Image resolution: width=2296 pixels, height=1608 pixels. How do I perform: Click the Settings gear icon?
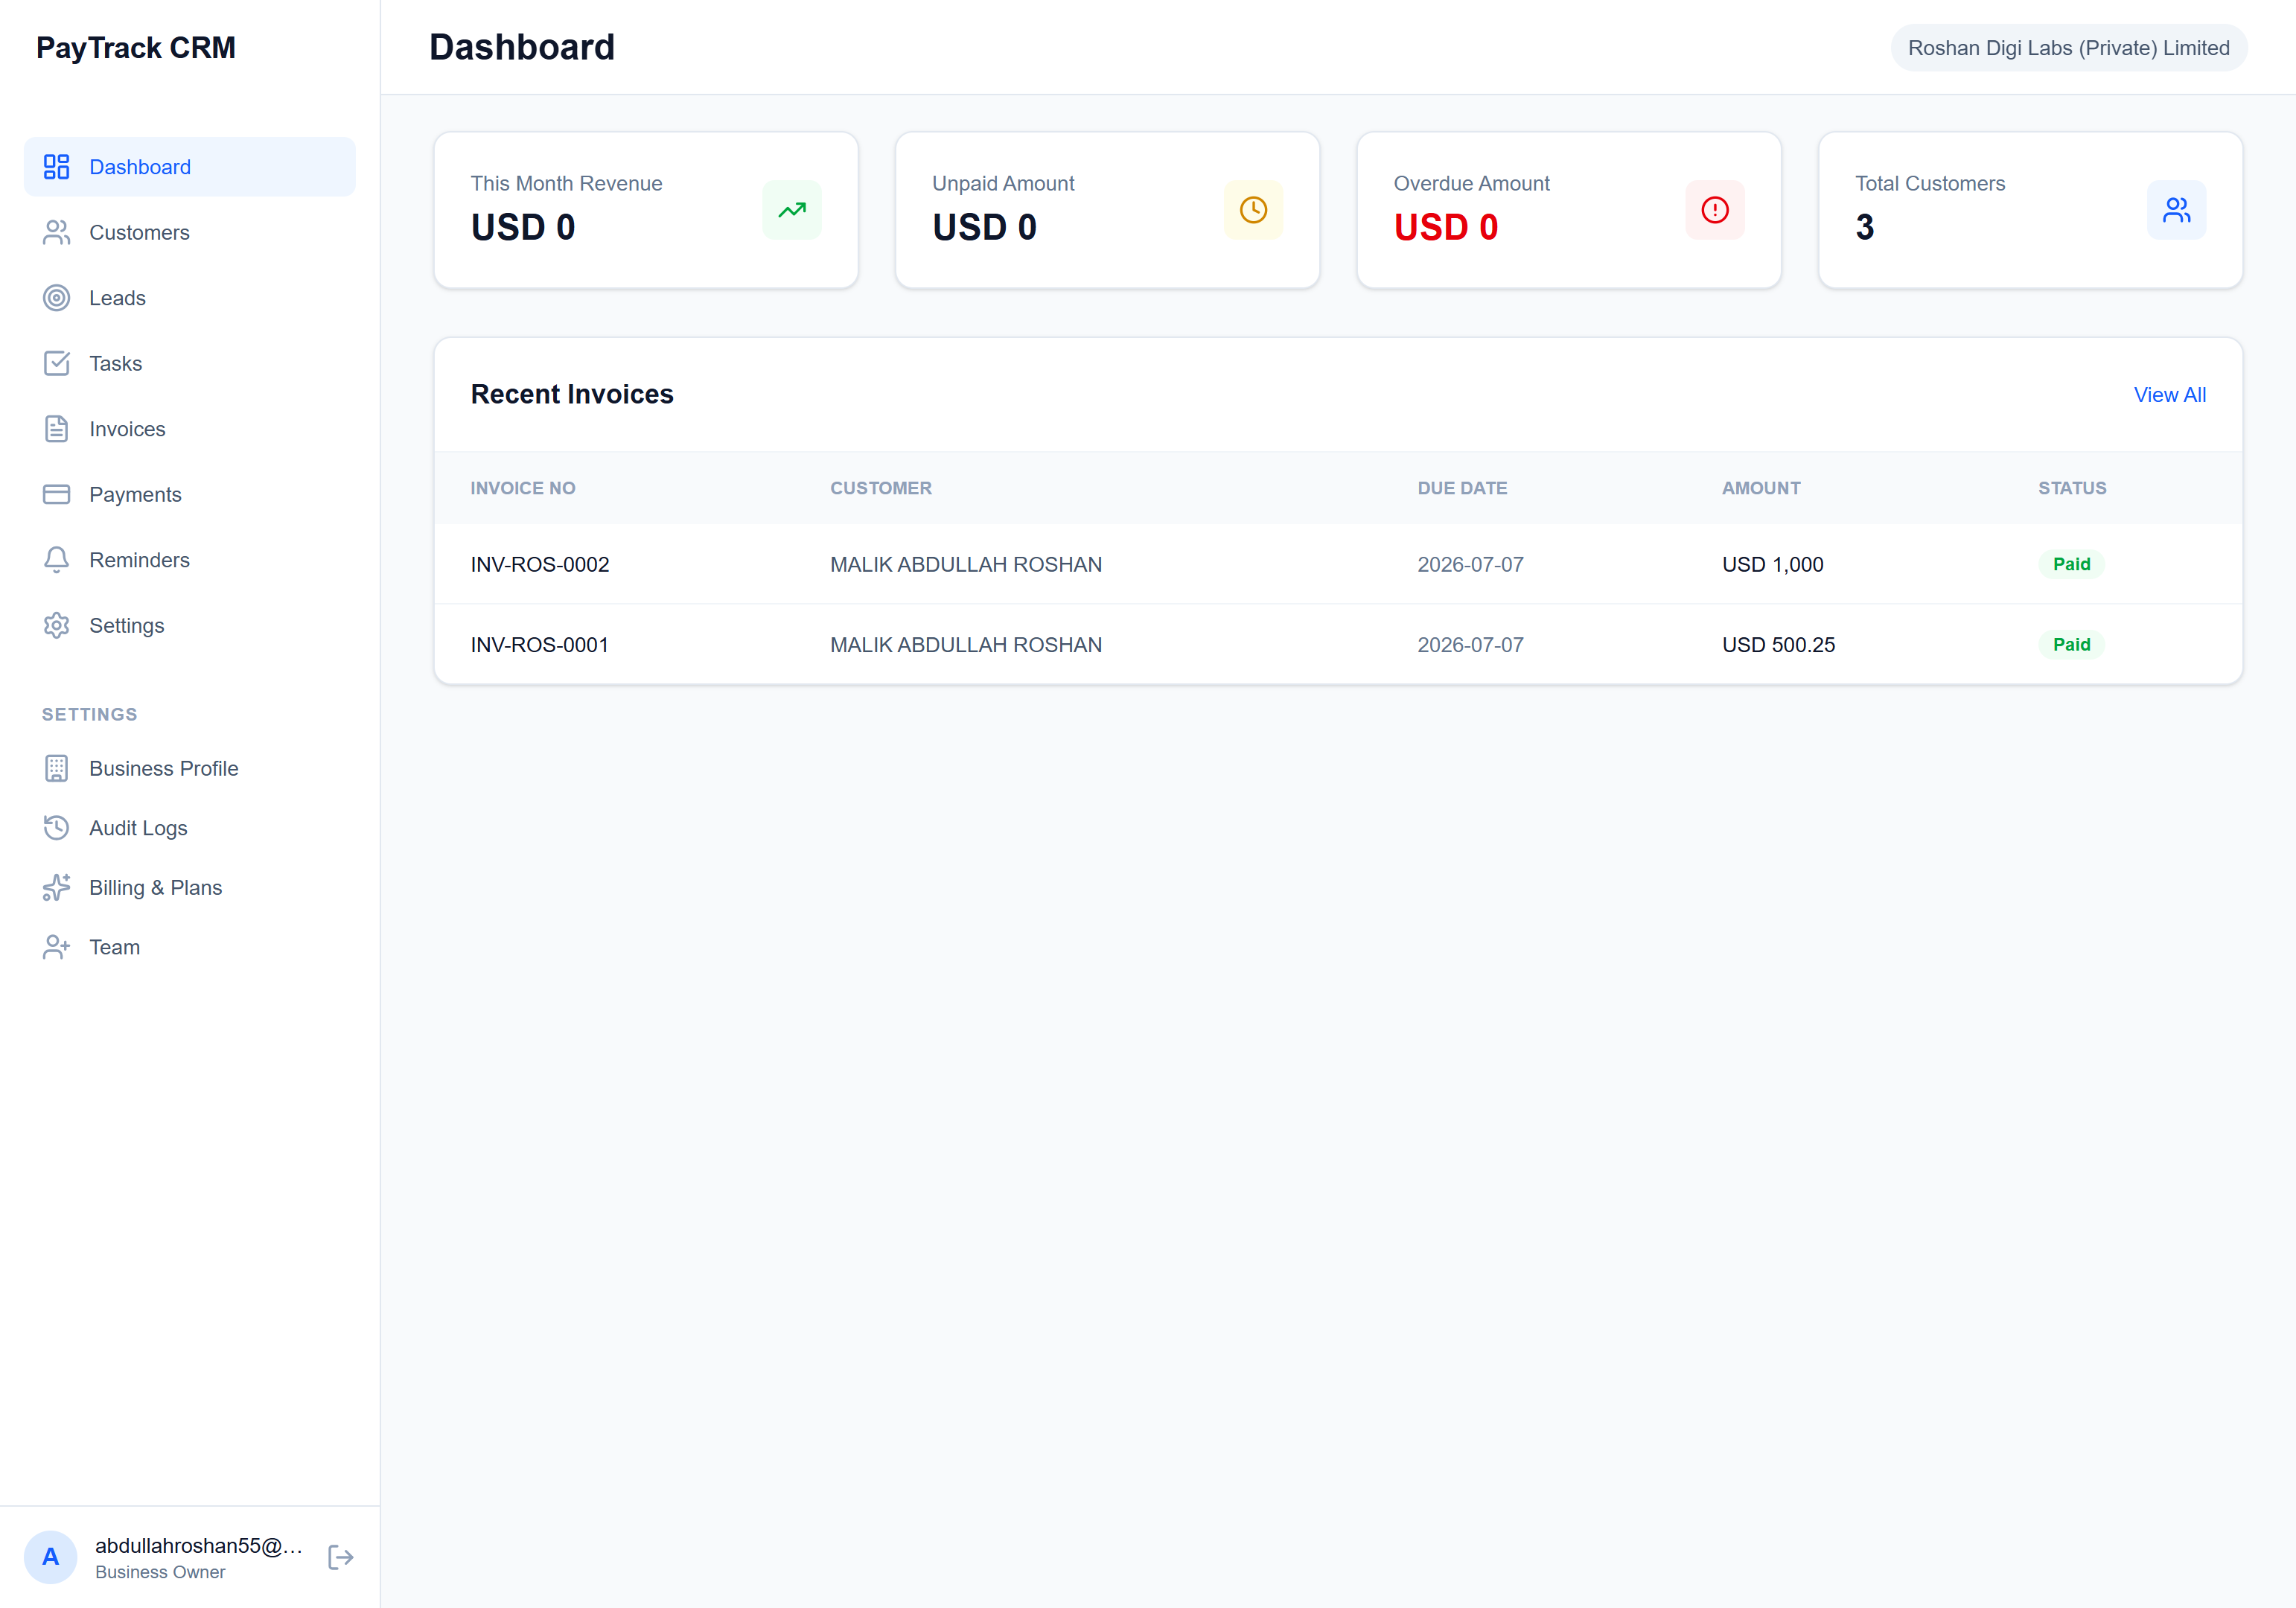[x=56, y=625]
